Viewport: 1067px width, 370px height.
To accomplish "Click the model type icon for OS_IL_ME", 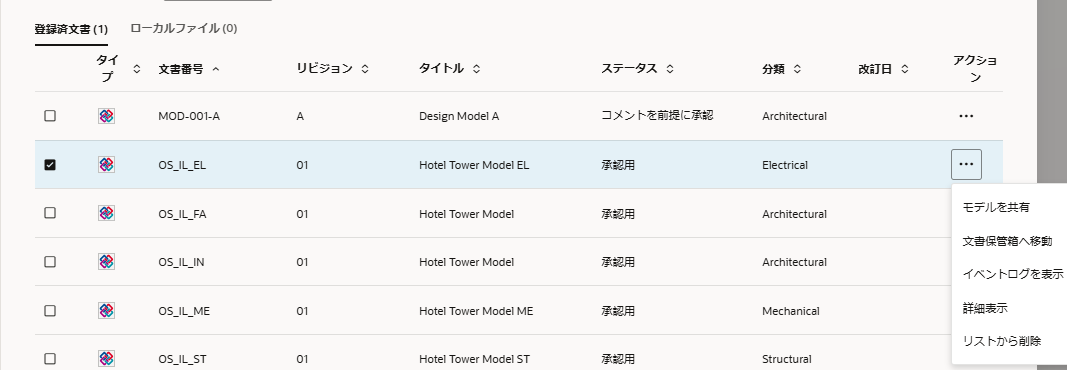I will (106, 311).
